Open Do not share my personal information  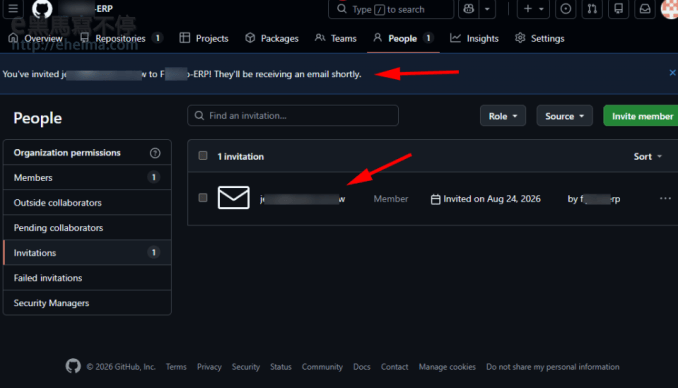[553, 367]
